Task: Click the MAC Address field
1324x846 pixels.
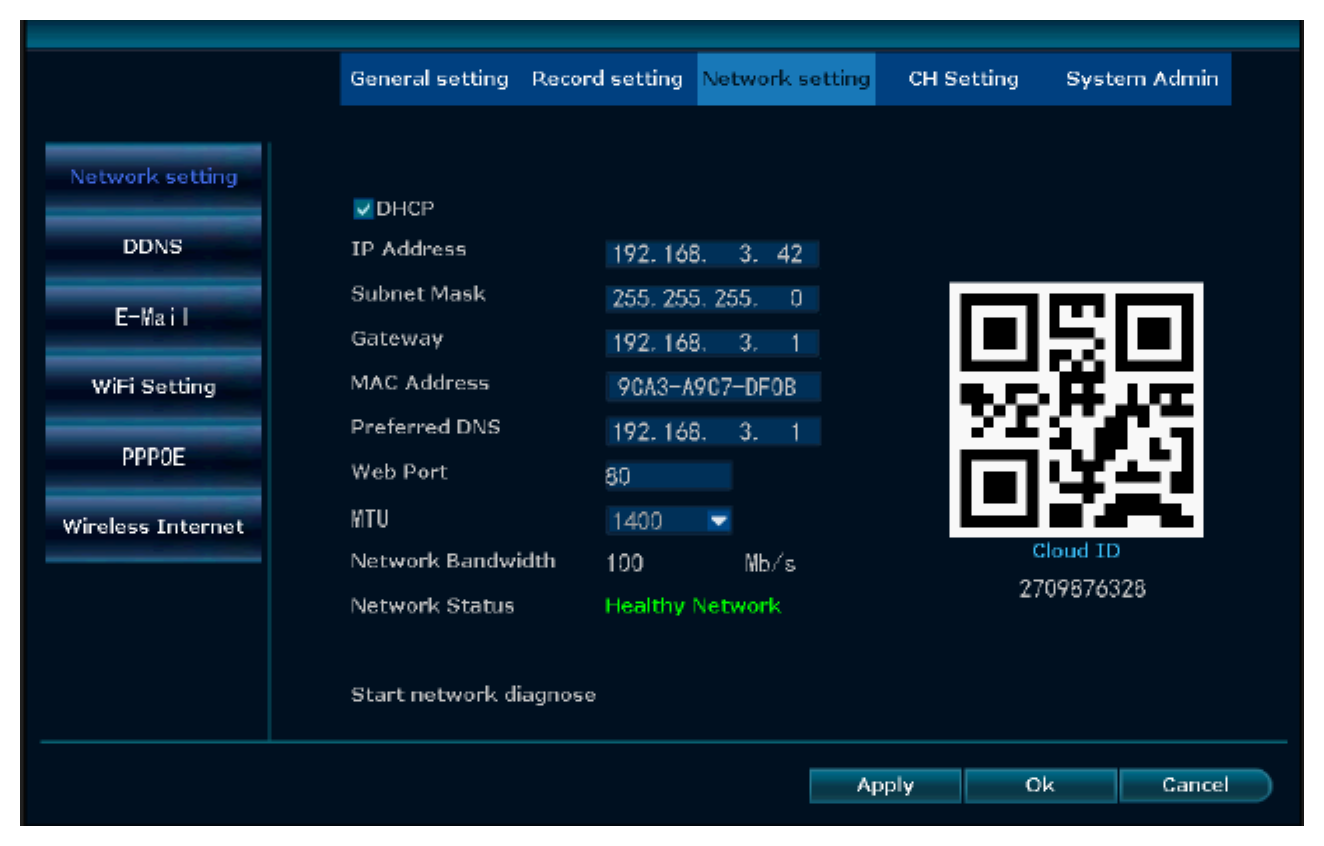Action: point(712,388)
